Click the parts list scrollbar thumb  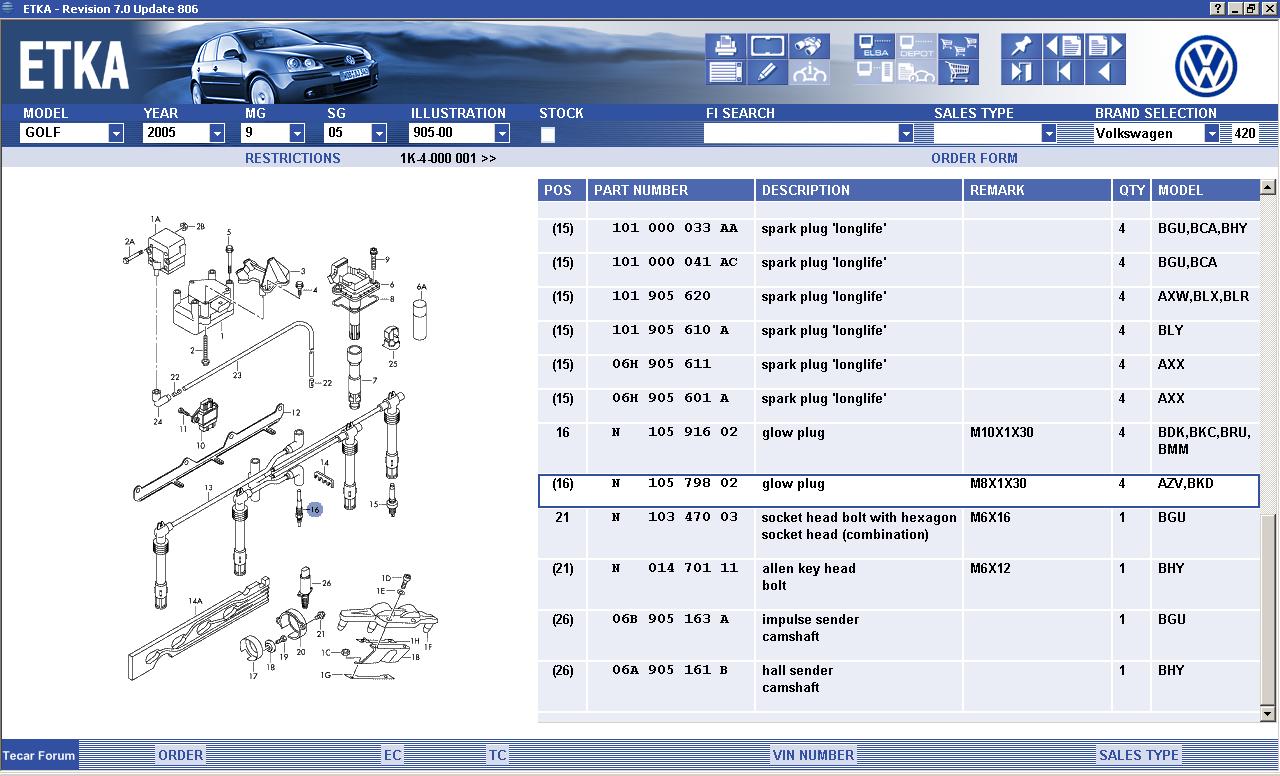tap(1268, 610)
